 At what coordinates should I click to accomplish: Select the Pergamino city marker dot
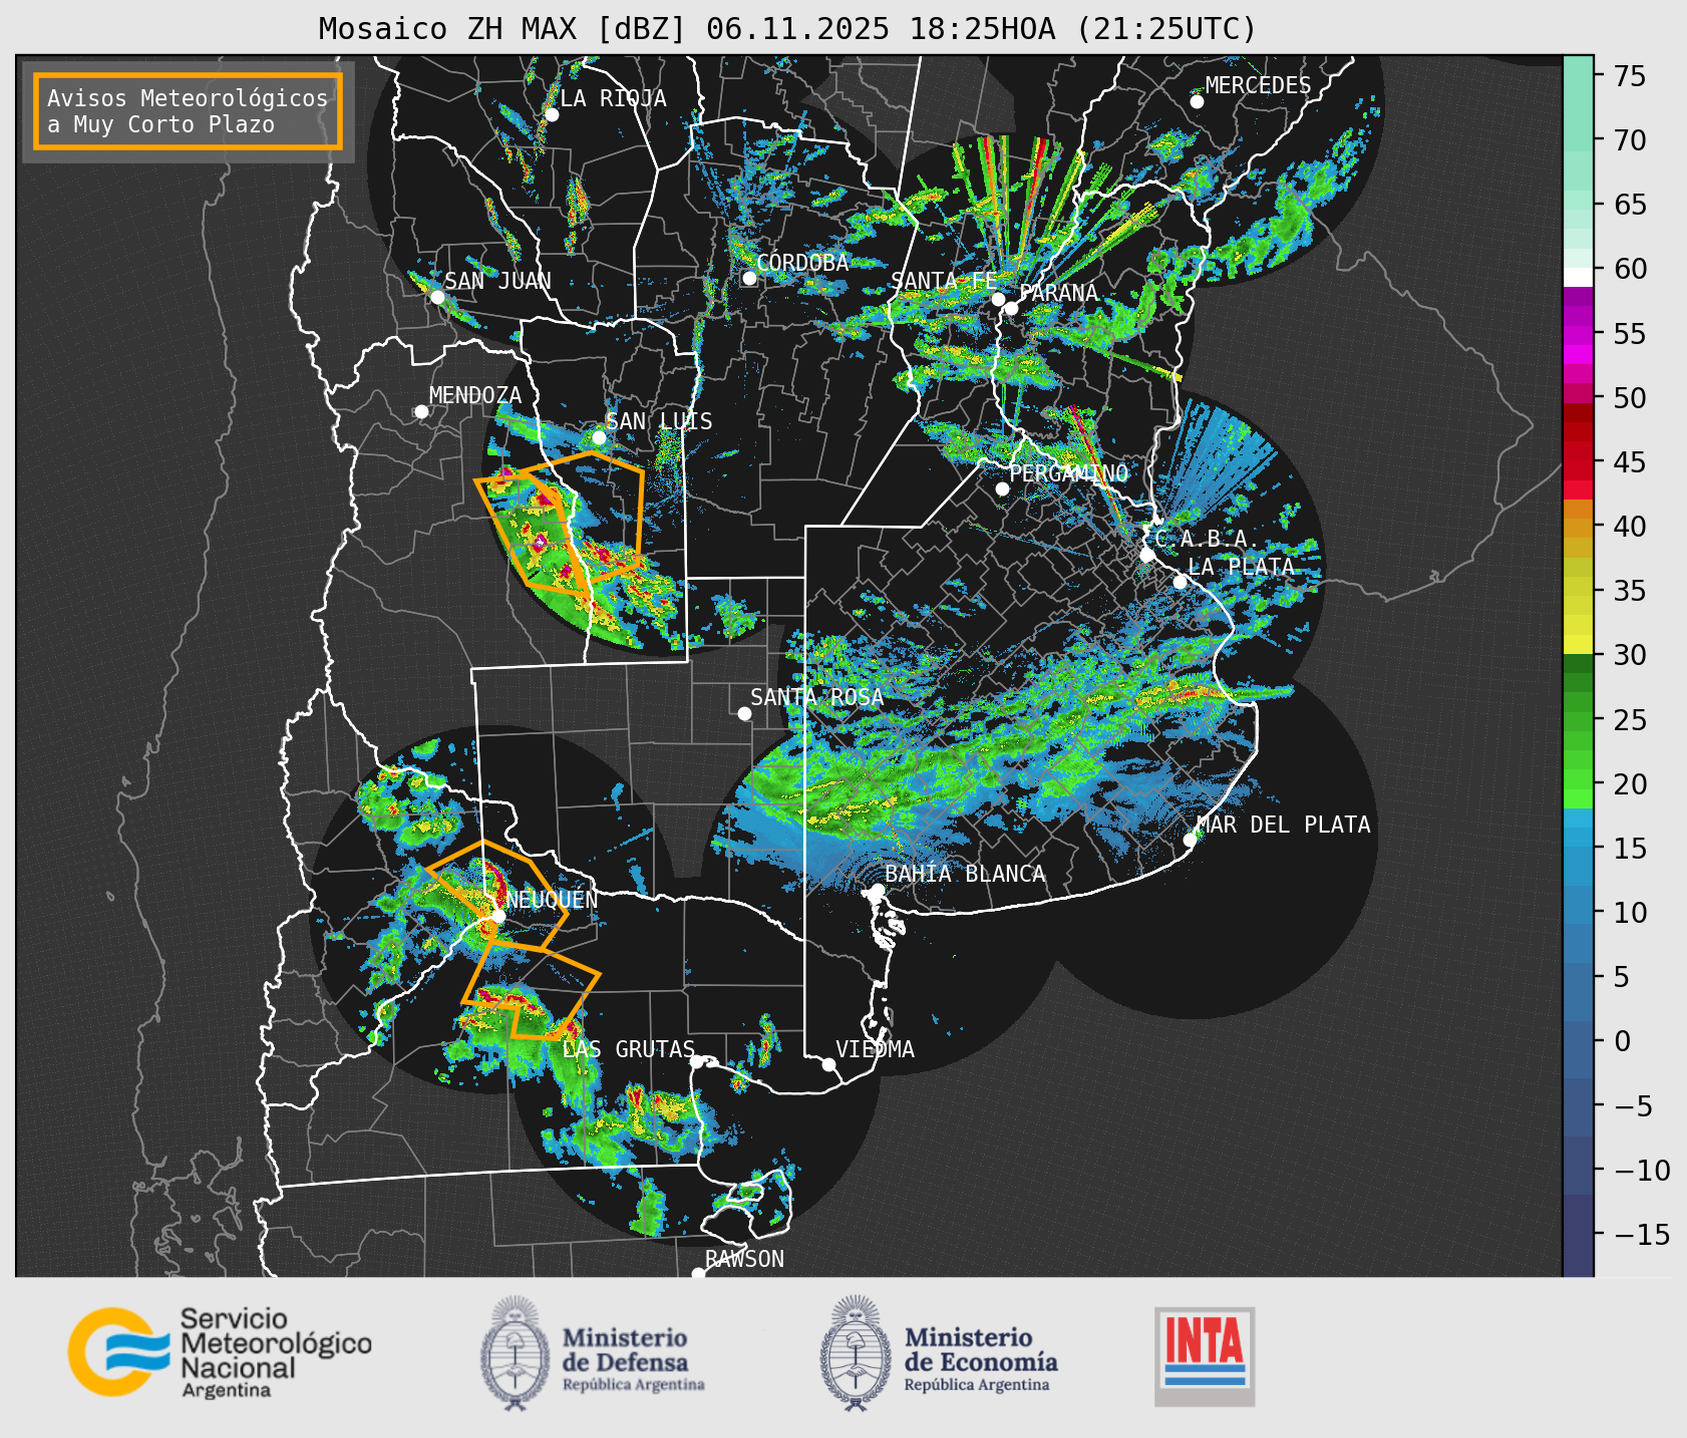click(1002, 489)
